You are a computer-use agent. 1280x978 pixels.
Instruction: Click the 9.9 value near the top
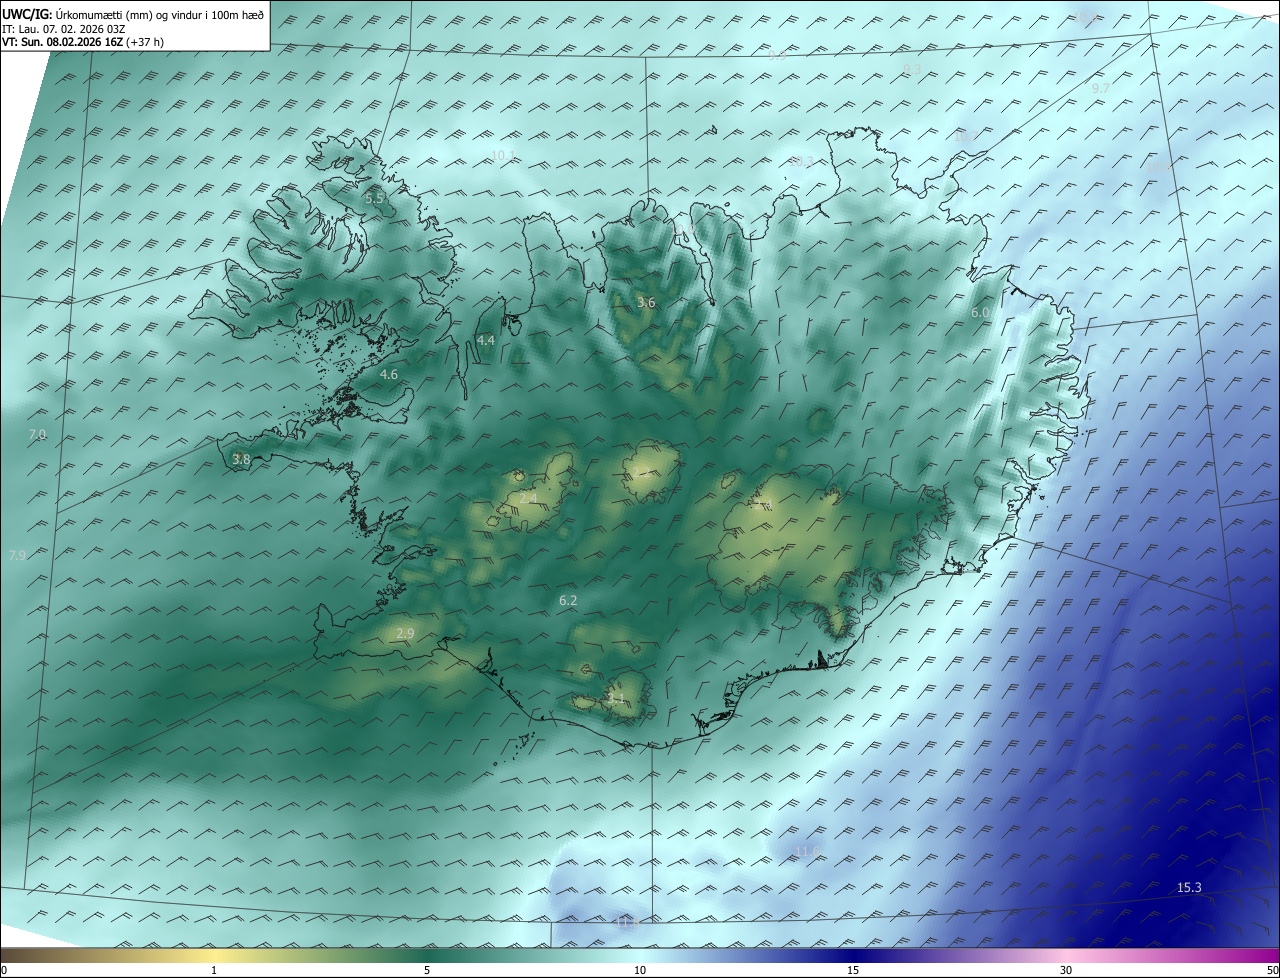777,57
